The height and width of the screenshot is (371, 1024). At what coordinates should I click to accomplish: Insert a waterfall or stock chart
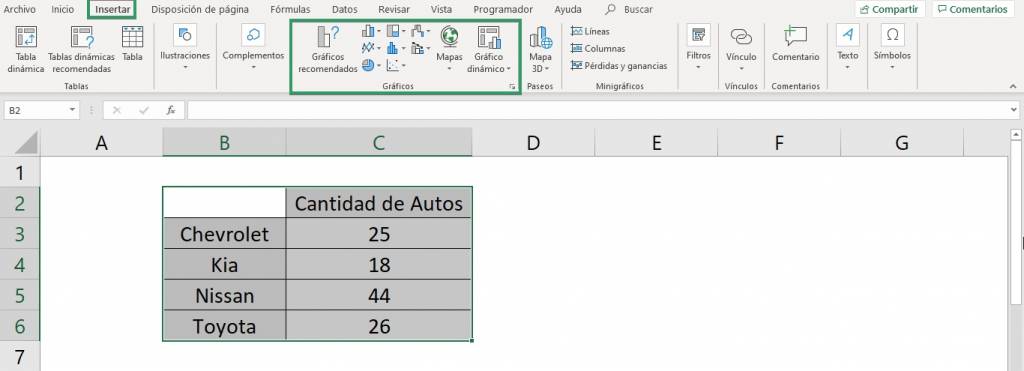(420, 31)
